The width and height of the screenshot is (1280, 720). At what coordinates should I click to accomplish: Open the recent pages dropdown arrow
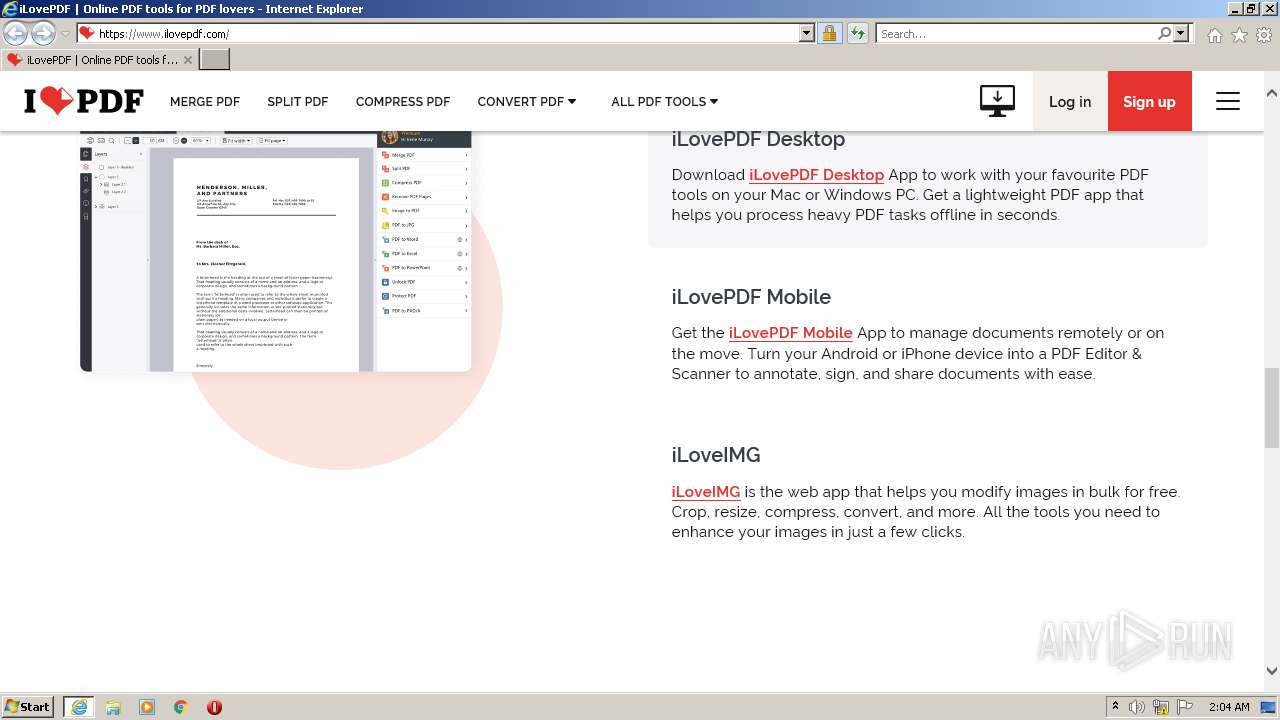(65, 34)
